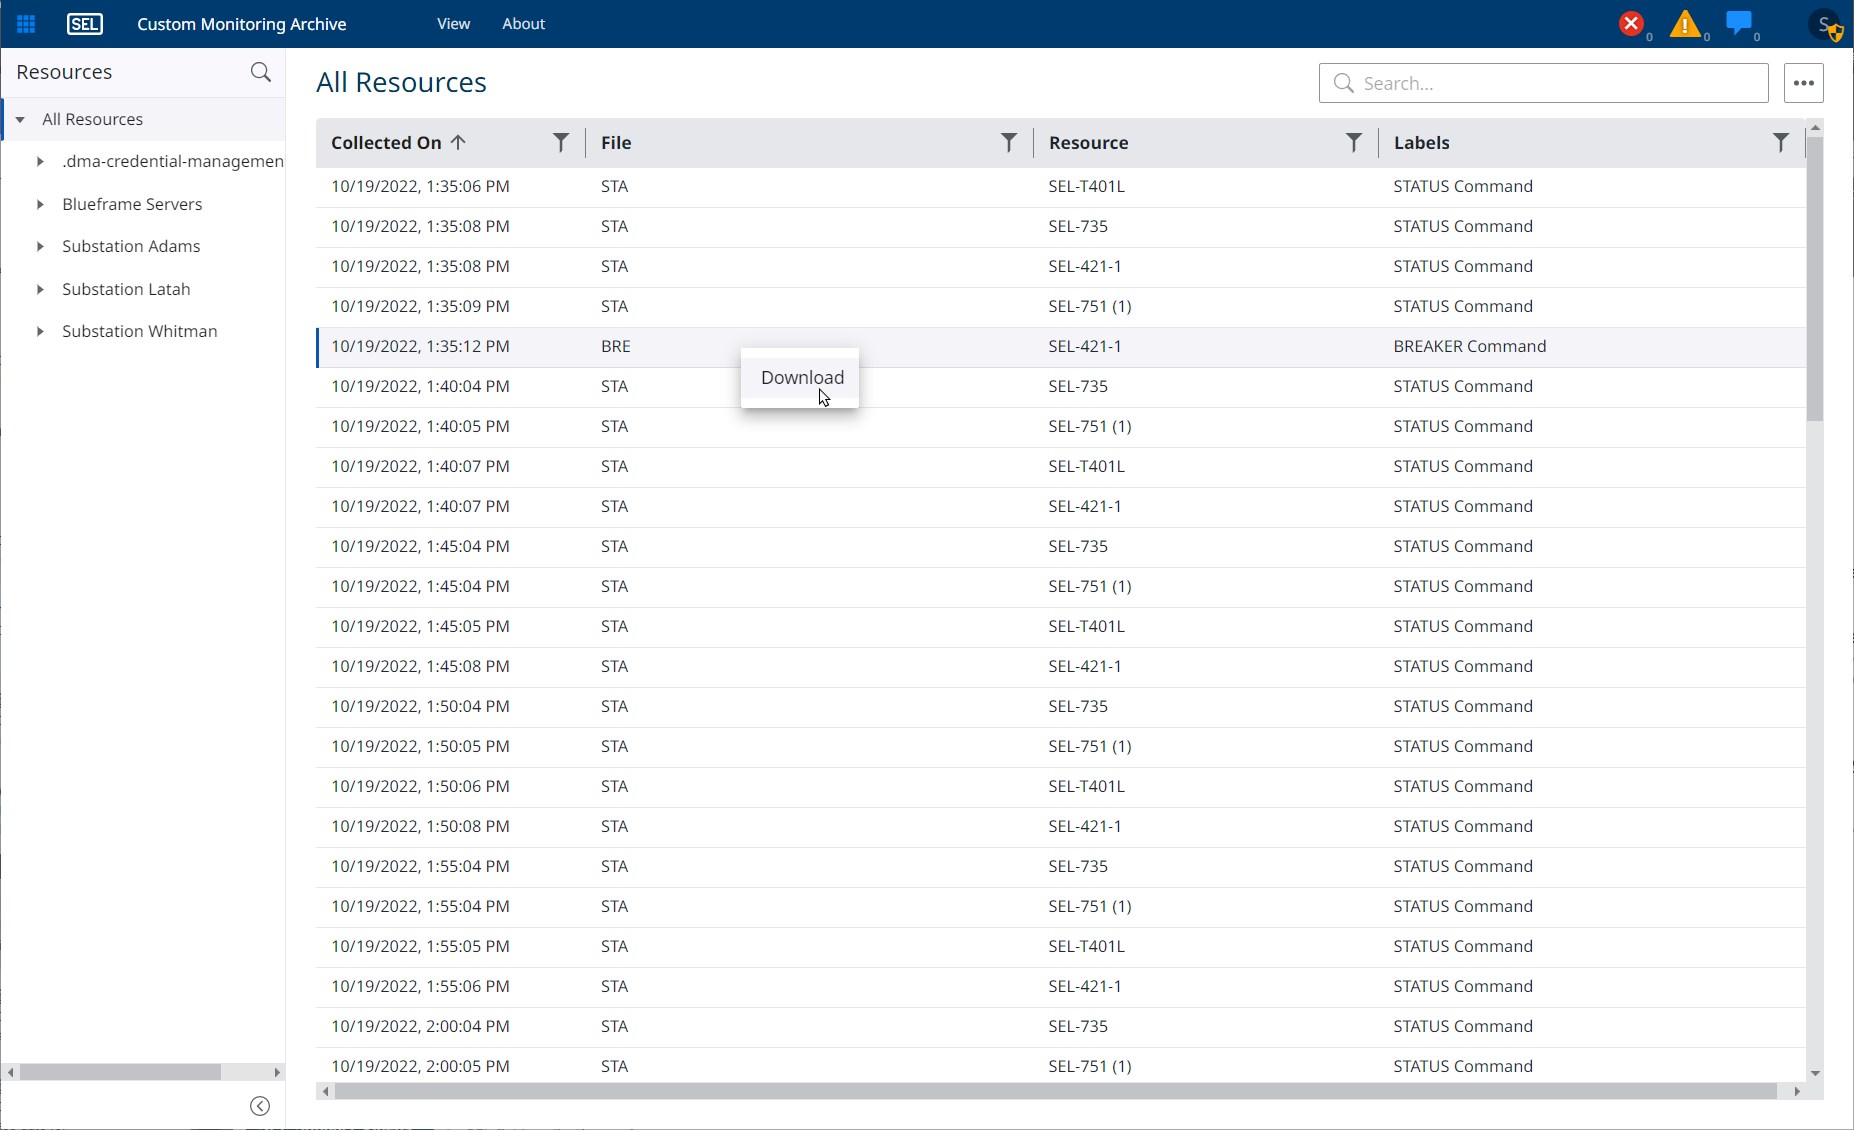
Task: Filter the Resource column
Action: tap(1354, 143)
